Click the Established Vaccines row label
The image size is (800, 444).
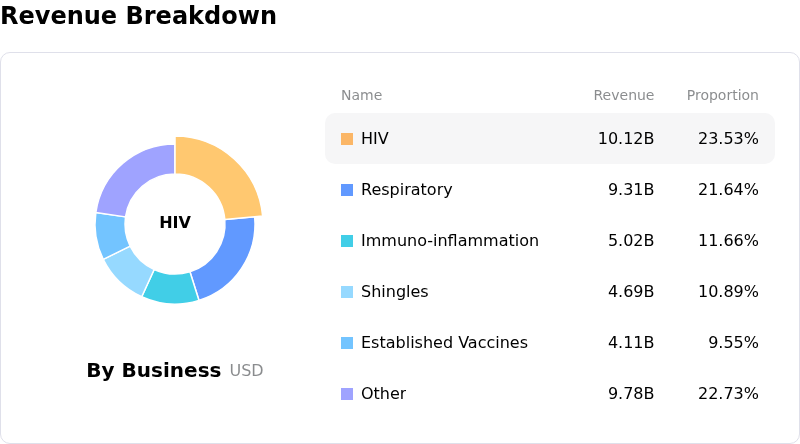(444, 343)
